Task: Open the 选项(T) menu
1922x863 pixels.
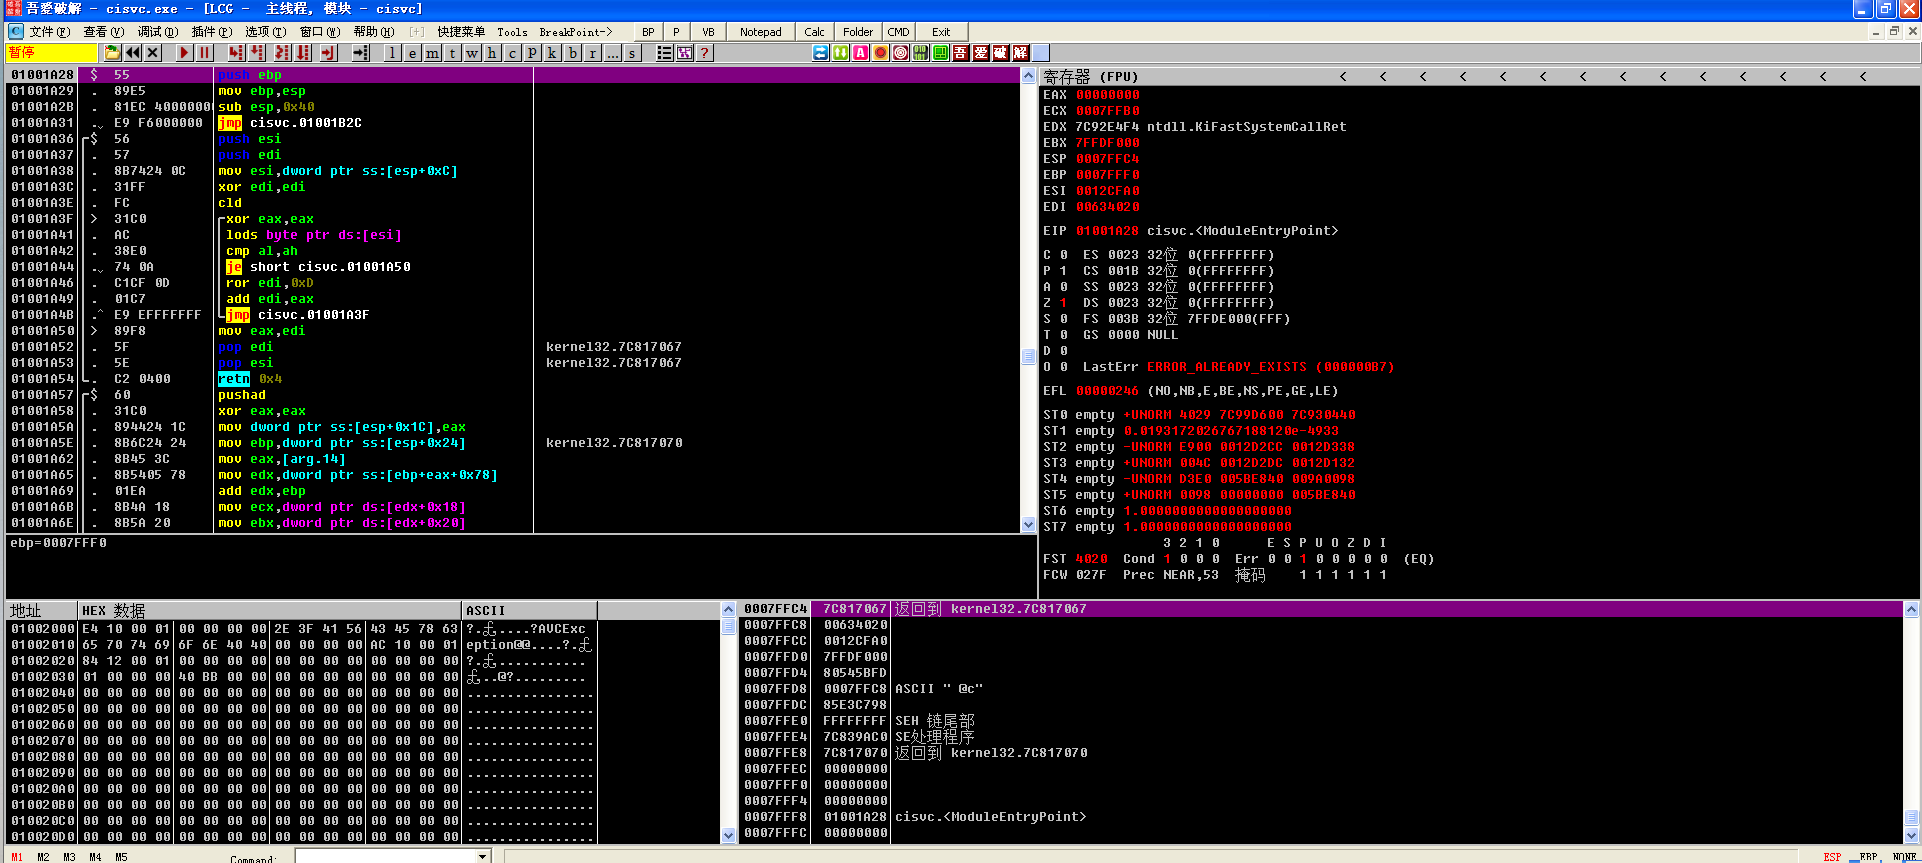Action: tap(266, 32)
